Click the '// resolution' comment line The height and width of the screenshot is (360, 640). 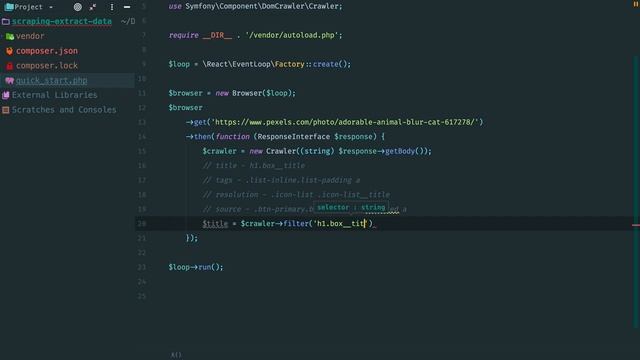296,195
